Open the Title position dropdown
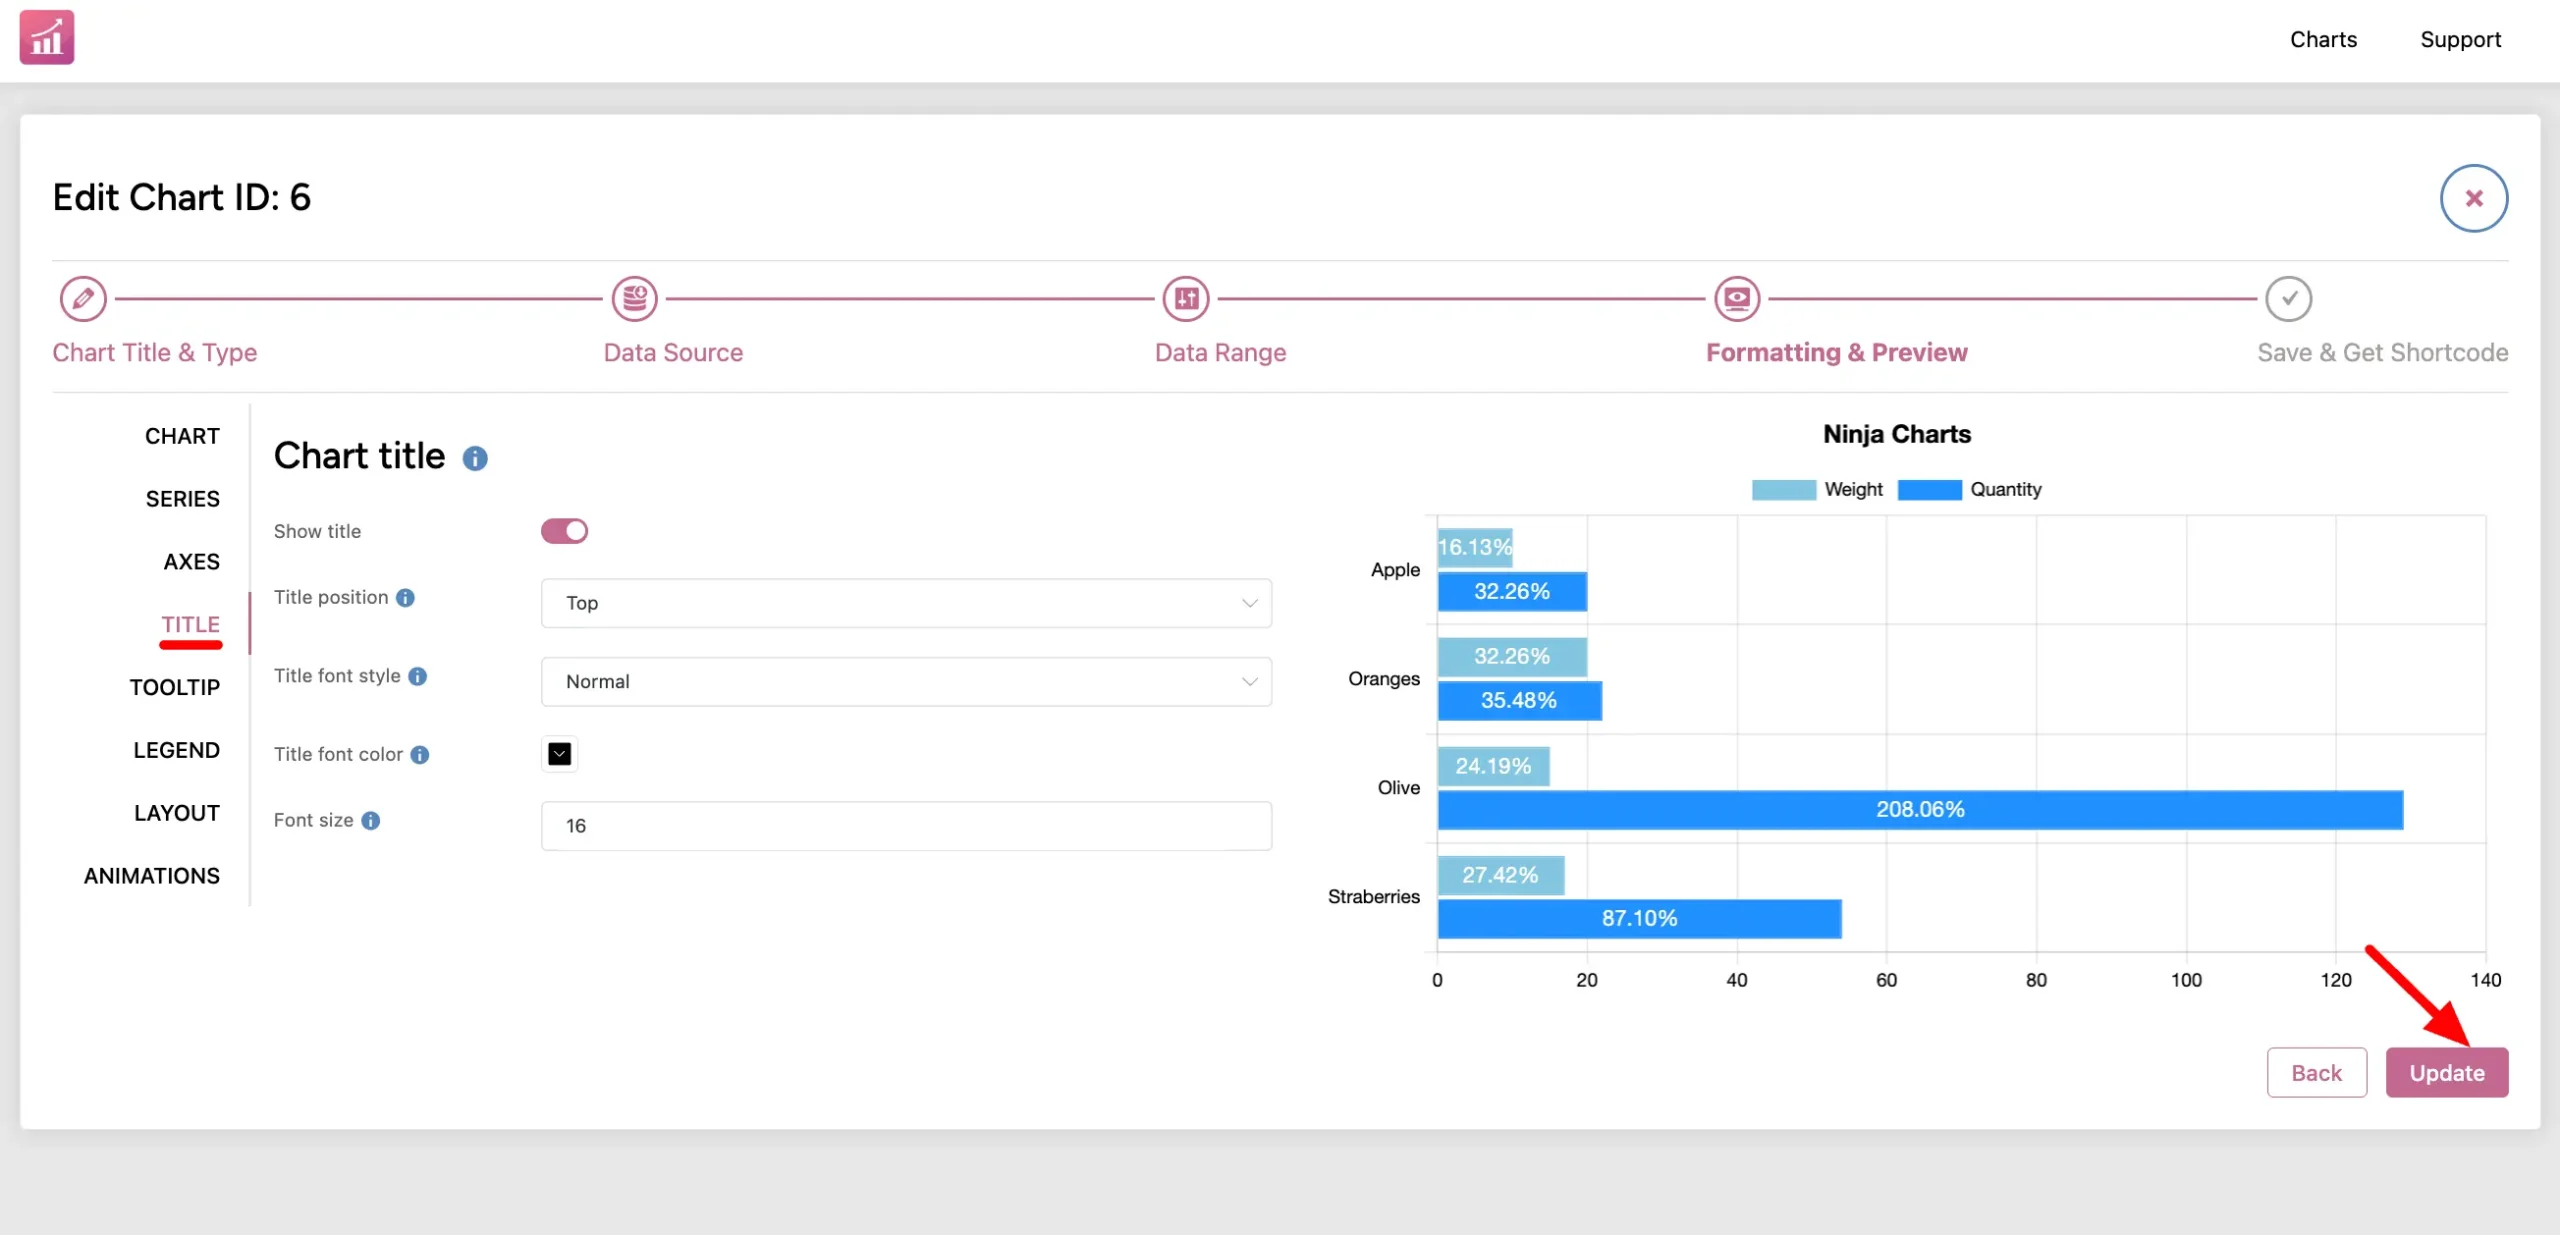The height and width of the screenshot is (1235, 2560). [906, 603]
